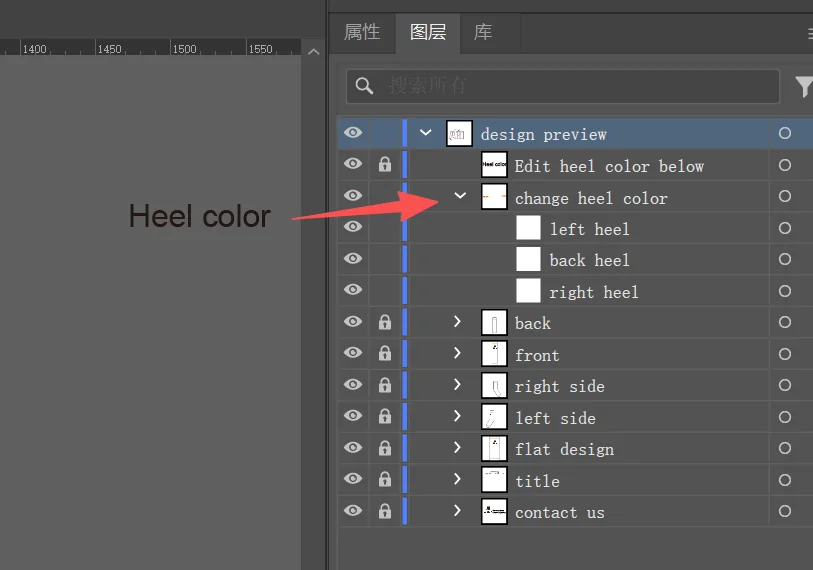This screenshot has height=570, width=813.
Task: Toggle visibility of the right side layer
Action: click(x=353, y=384)
